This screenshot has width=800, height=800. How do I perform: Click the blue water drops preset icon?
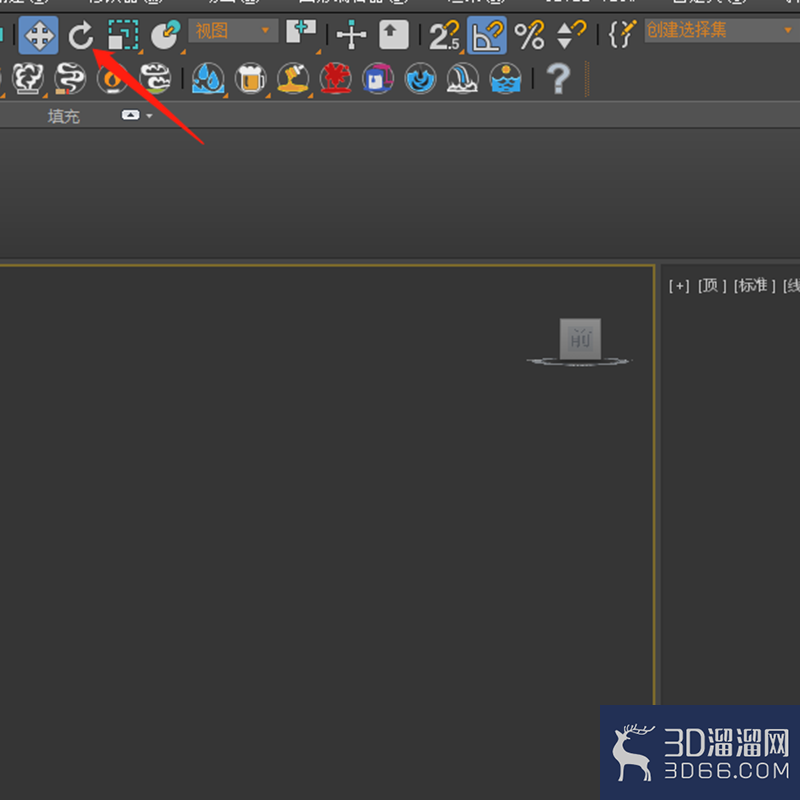coord(208,79)
